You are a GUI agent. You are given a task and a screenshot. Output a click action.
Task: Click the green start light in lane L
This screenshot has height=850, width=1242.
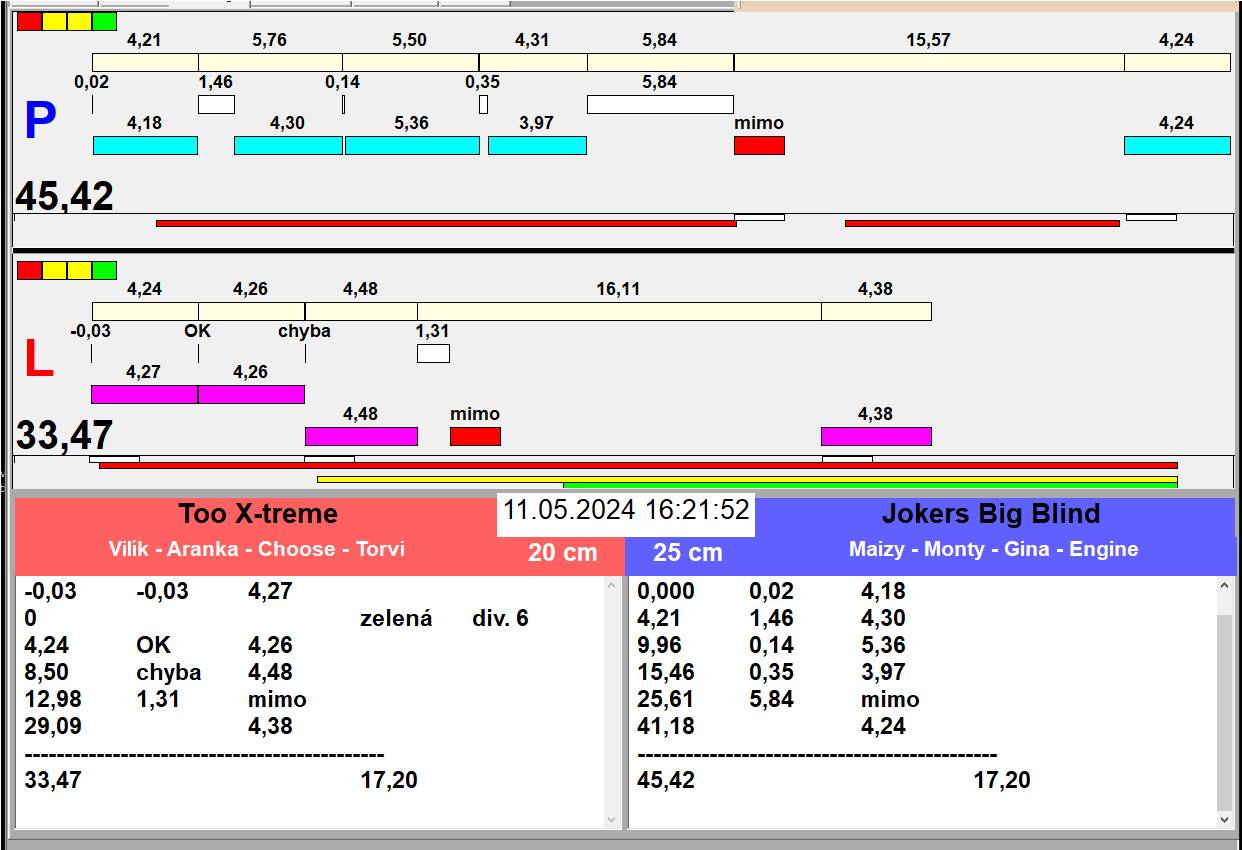click(x=104, y=270)
